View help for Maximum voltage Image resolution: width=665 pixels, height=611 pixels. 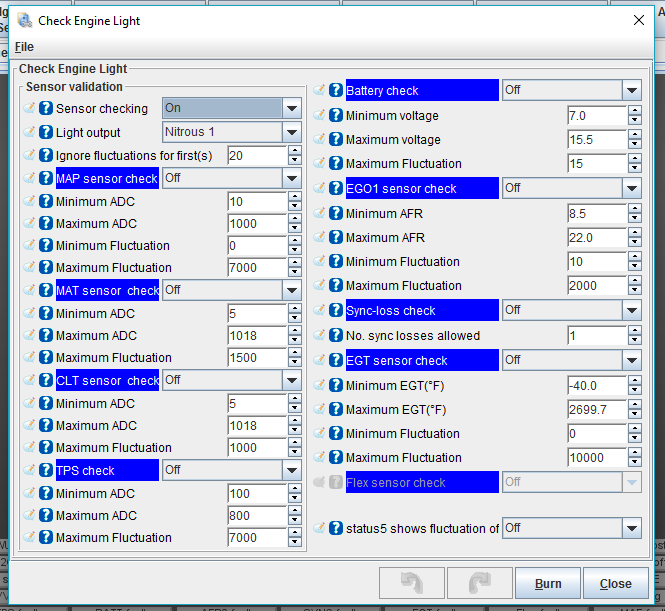click(336, 139)
